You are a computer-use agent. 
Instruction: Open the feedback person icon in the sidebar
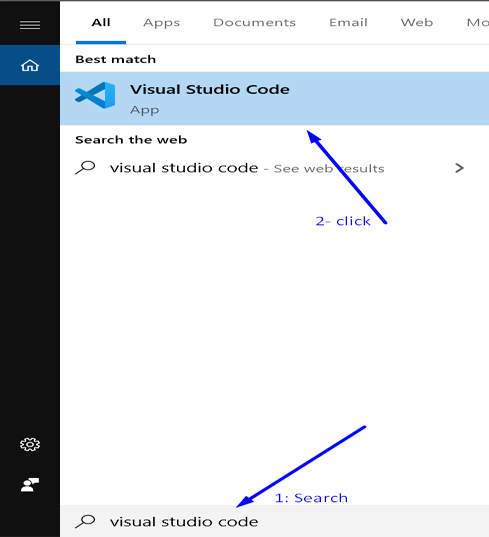[30, 485]
